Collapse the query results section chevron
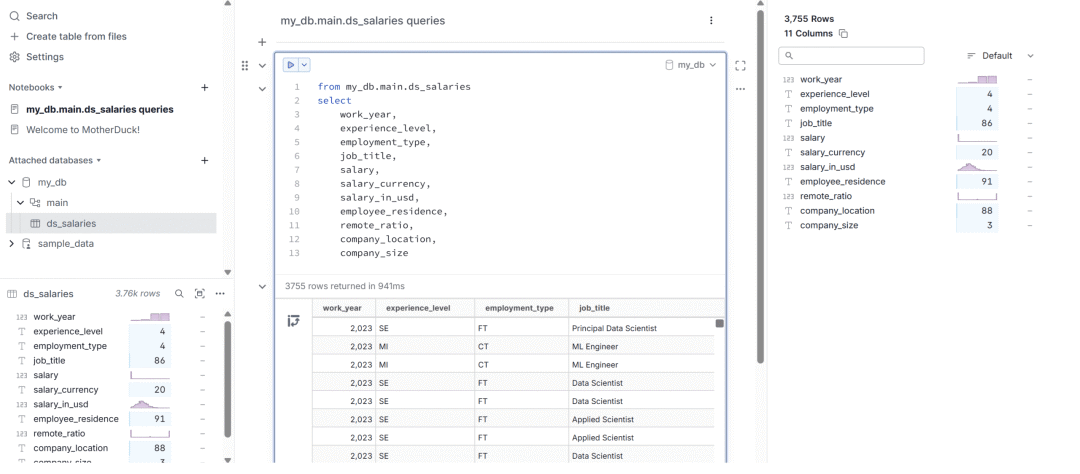The width and height of the screenshot is (1080, 474). point(262,287)
